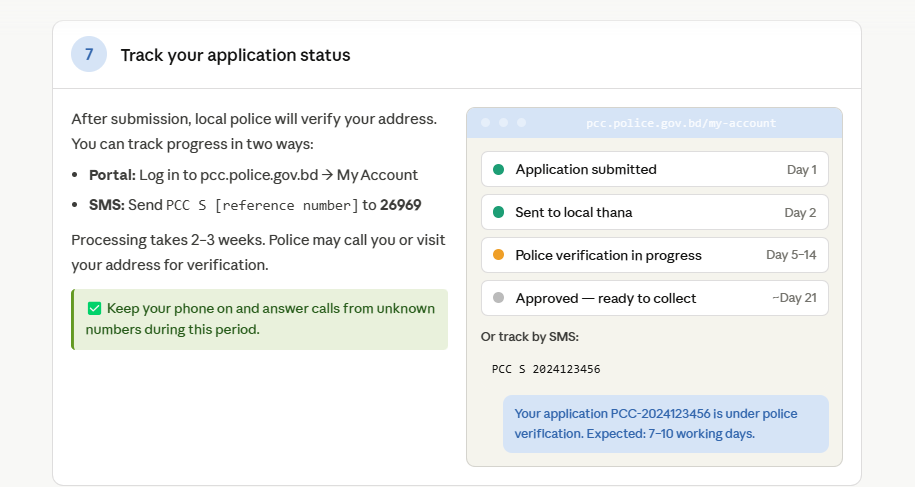Click the Day 5–14 label
Screen dimensions: 915x487
click(x=791, y=255)
